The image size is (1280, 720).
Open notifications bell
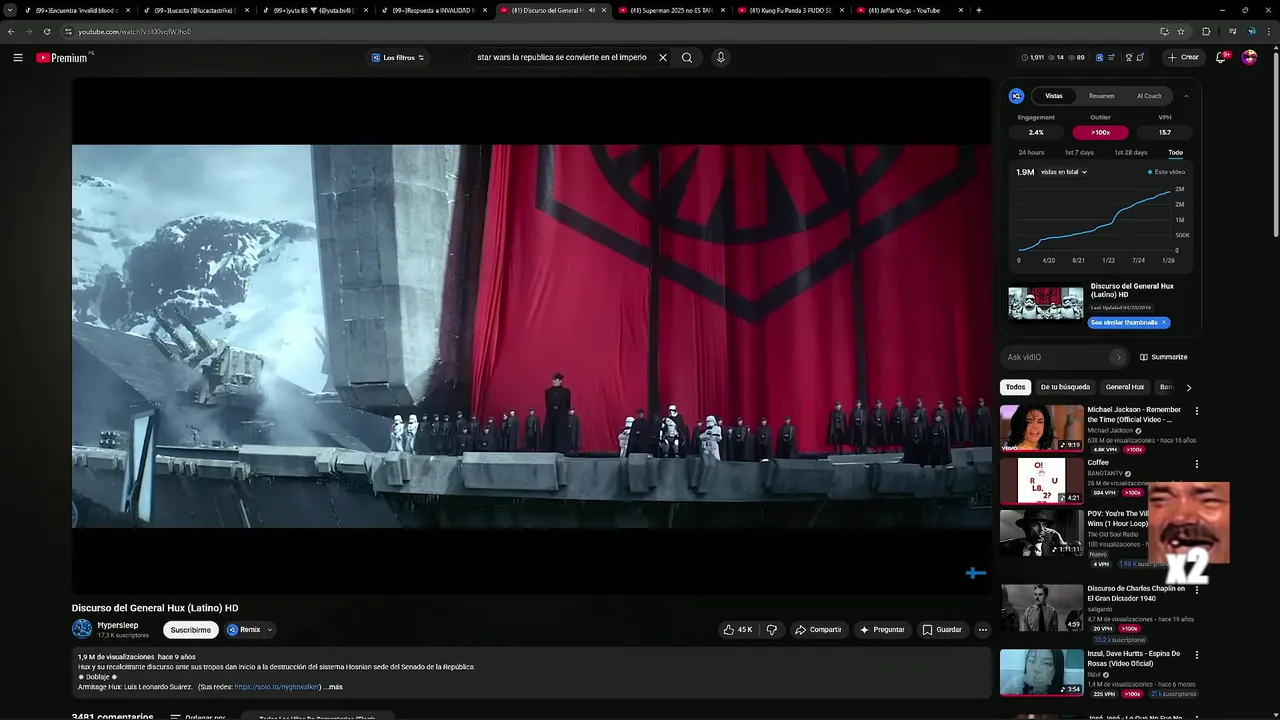(1221, 57)
